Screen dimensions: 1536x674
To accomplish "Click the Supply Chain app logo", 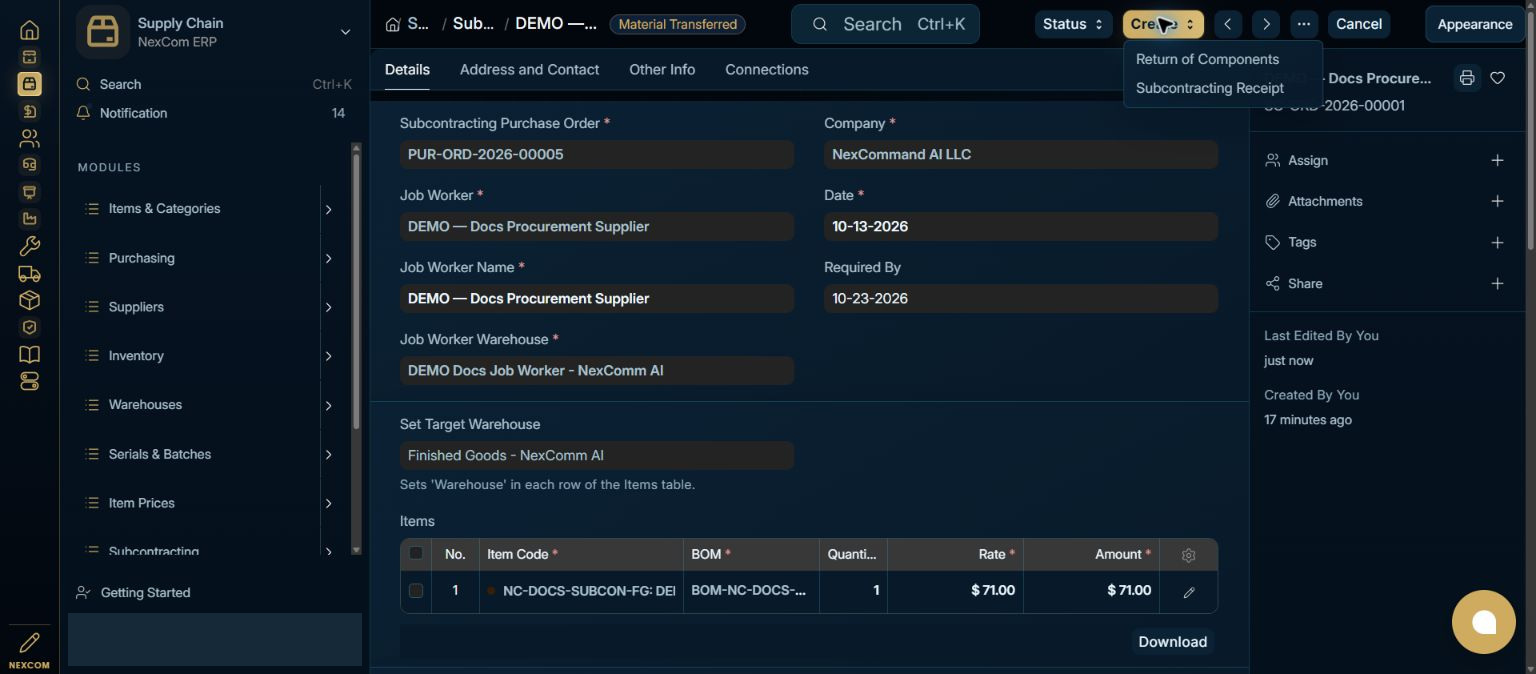I will pos(103,32).
